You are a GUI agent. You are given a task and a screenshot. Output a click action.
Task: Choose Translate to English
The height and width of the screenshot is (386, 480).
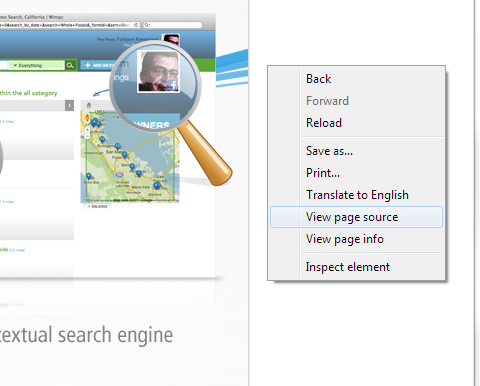pyautogui.click(x=356, y=195)
